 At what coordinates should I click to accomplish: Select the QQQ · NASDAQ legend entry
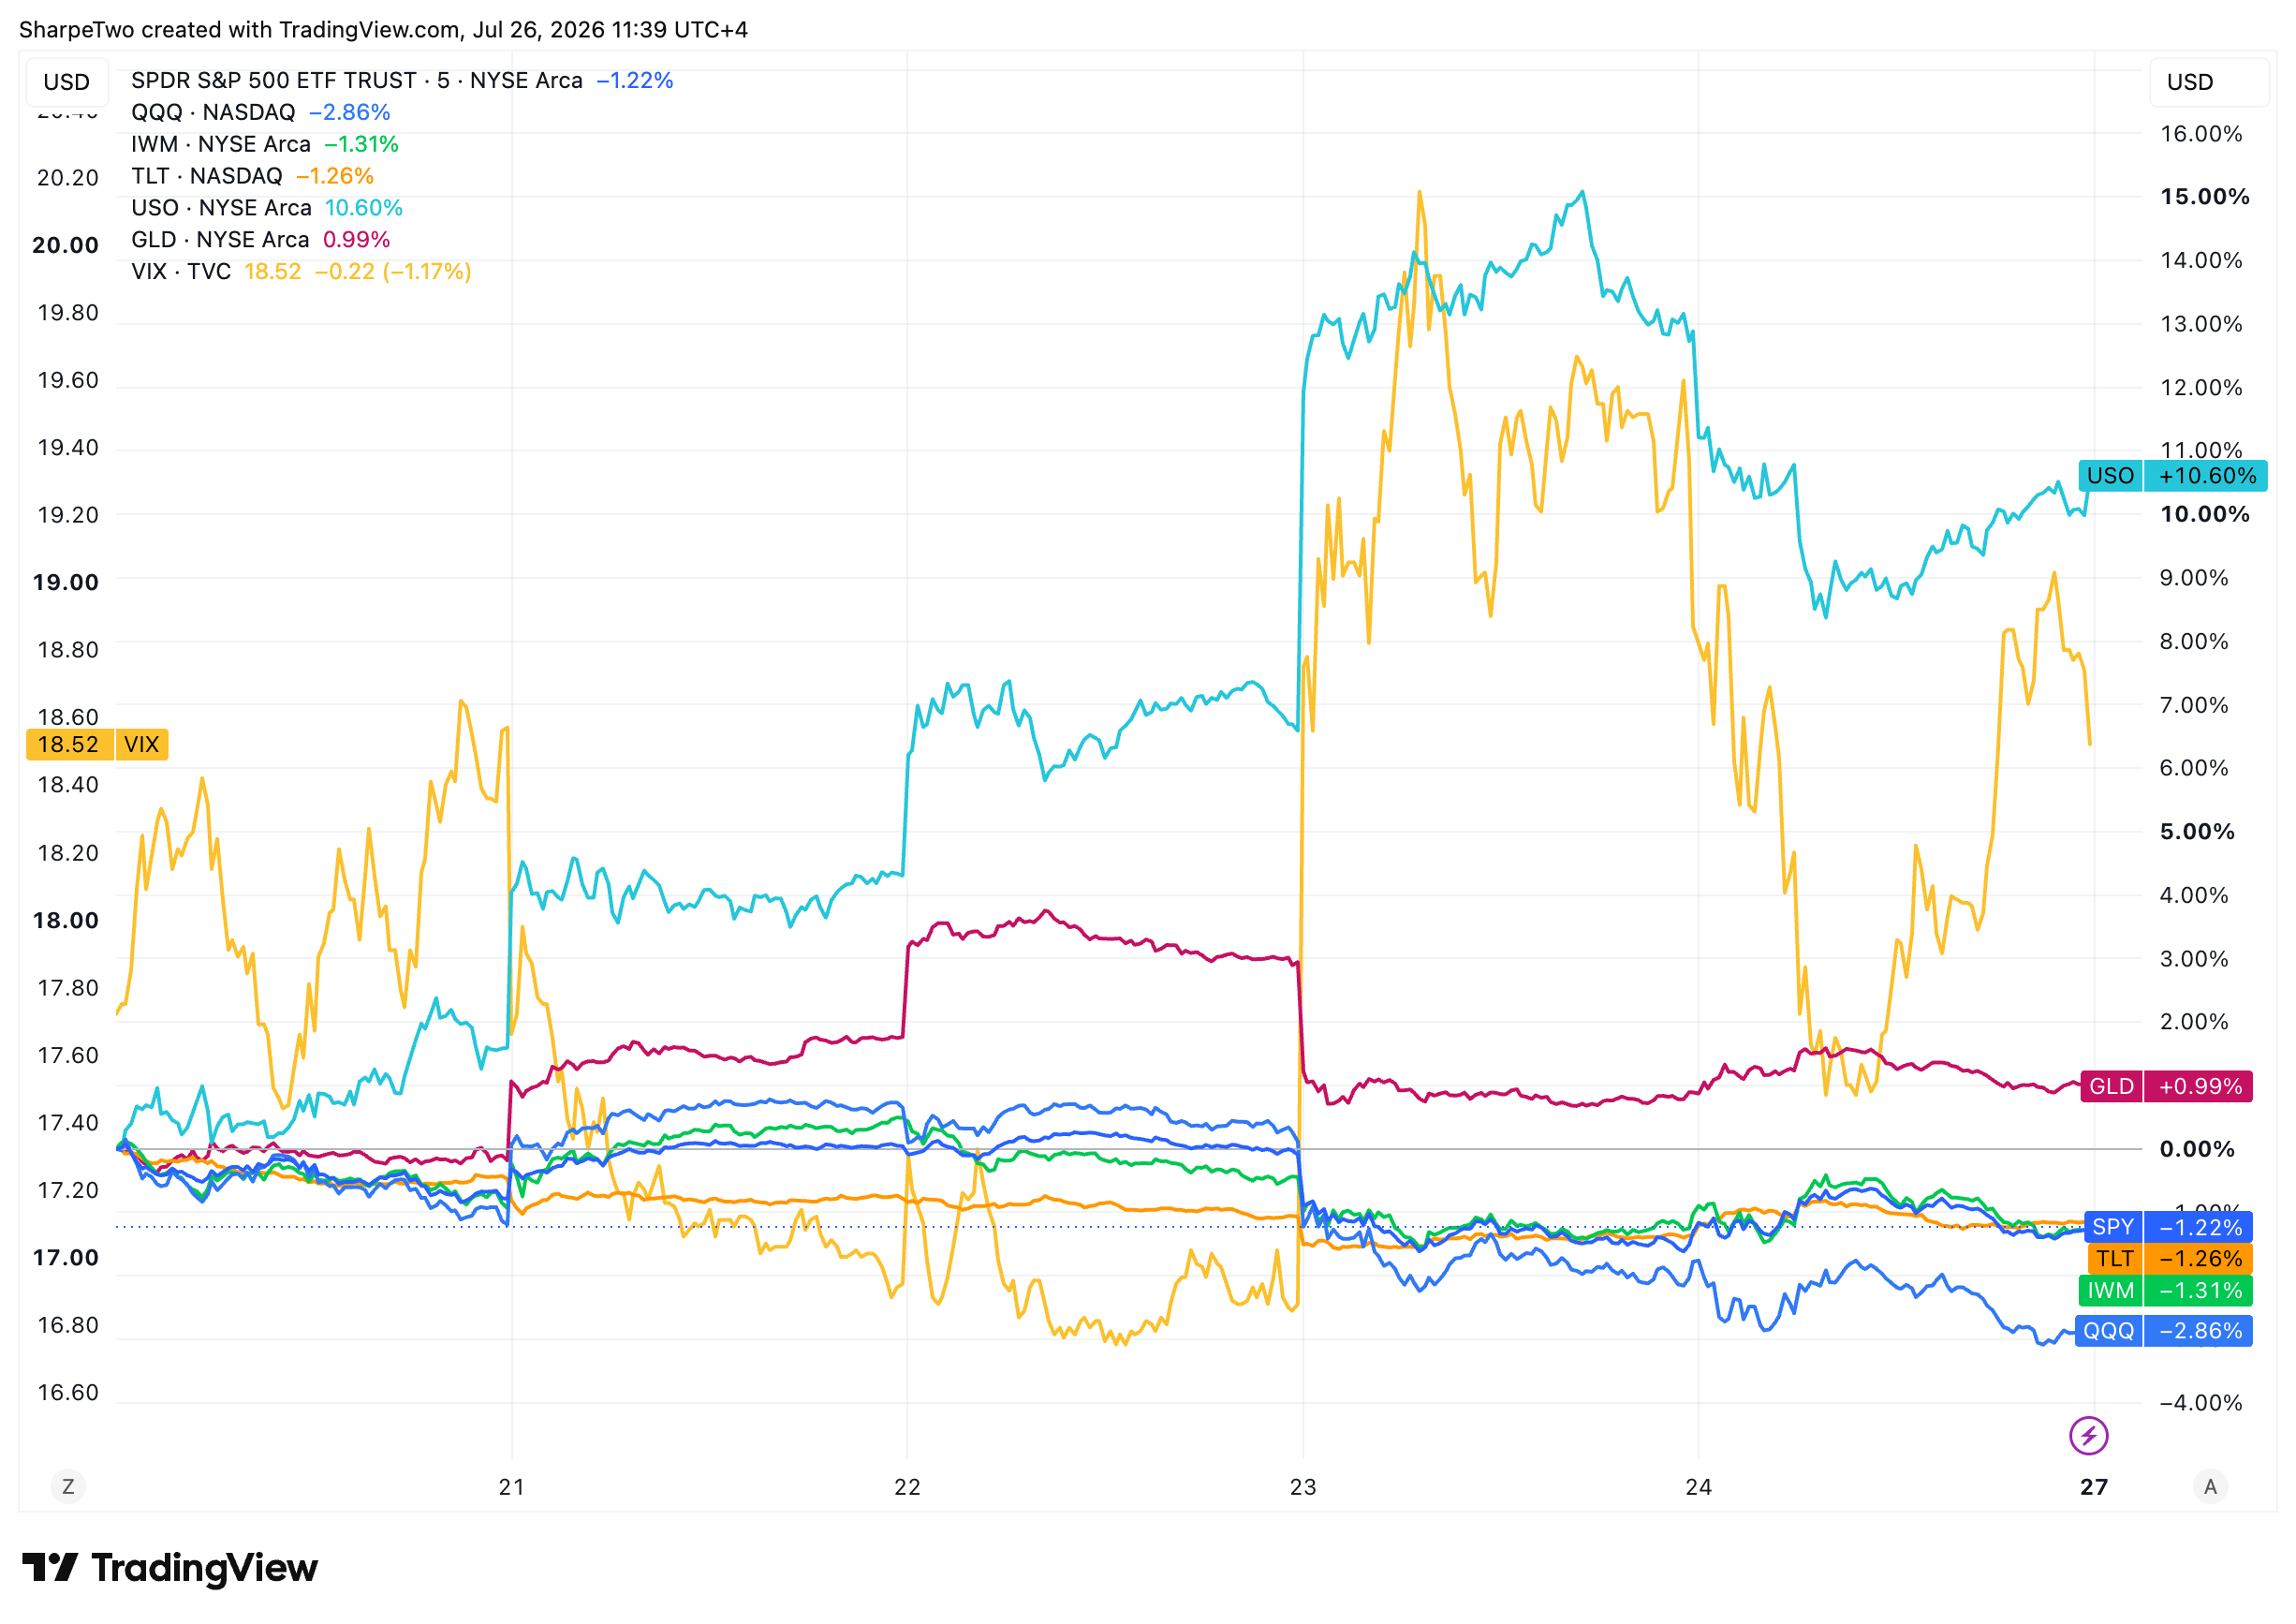[x=213, y=112]
